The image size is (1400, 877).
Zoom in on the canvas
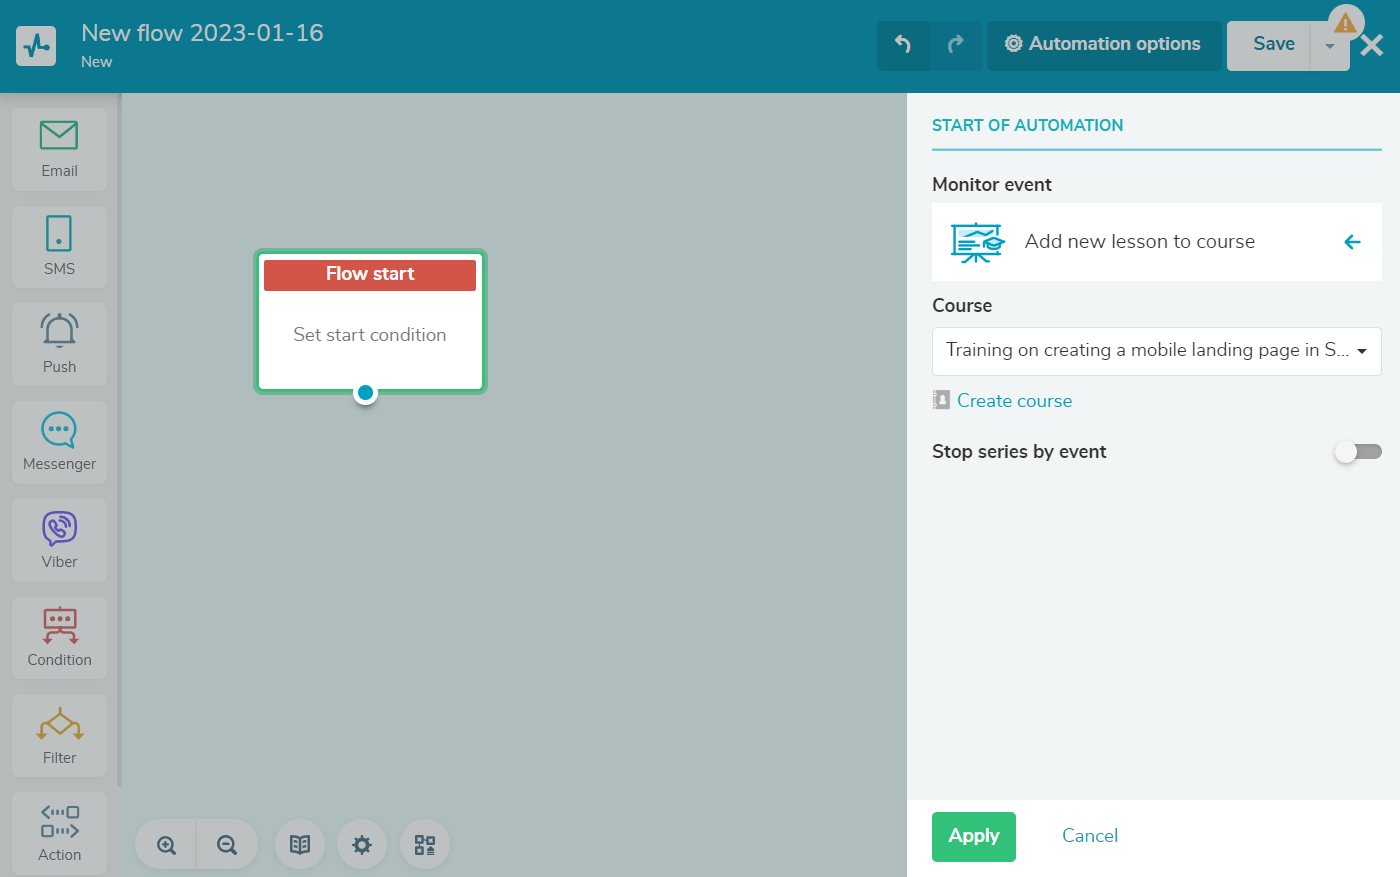click(x=167, y=845)
